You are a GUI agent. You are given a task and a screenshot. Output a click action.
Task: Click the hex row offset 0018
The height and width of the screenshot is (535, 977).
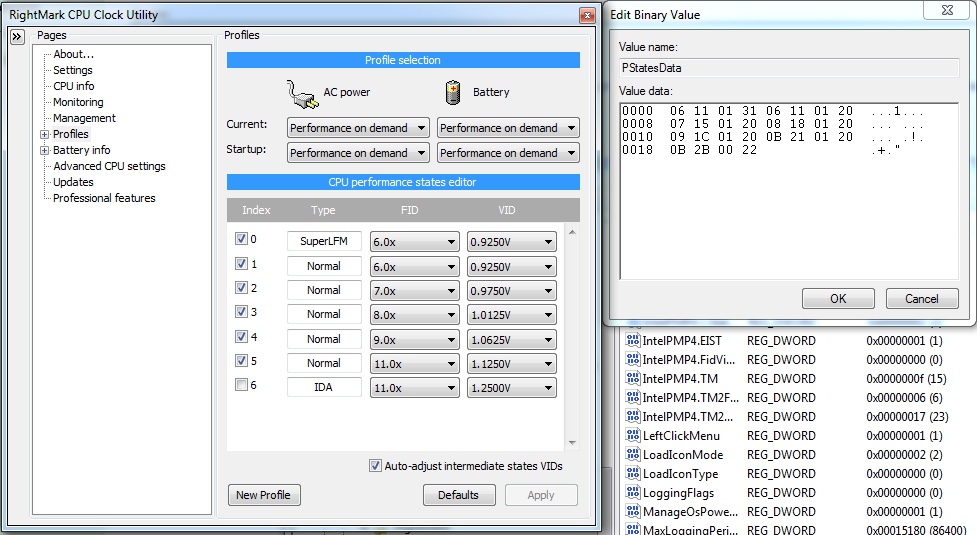click(637, 149)
